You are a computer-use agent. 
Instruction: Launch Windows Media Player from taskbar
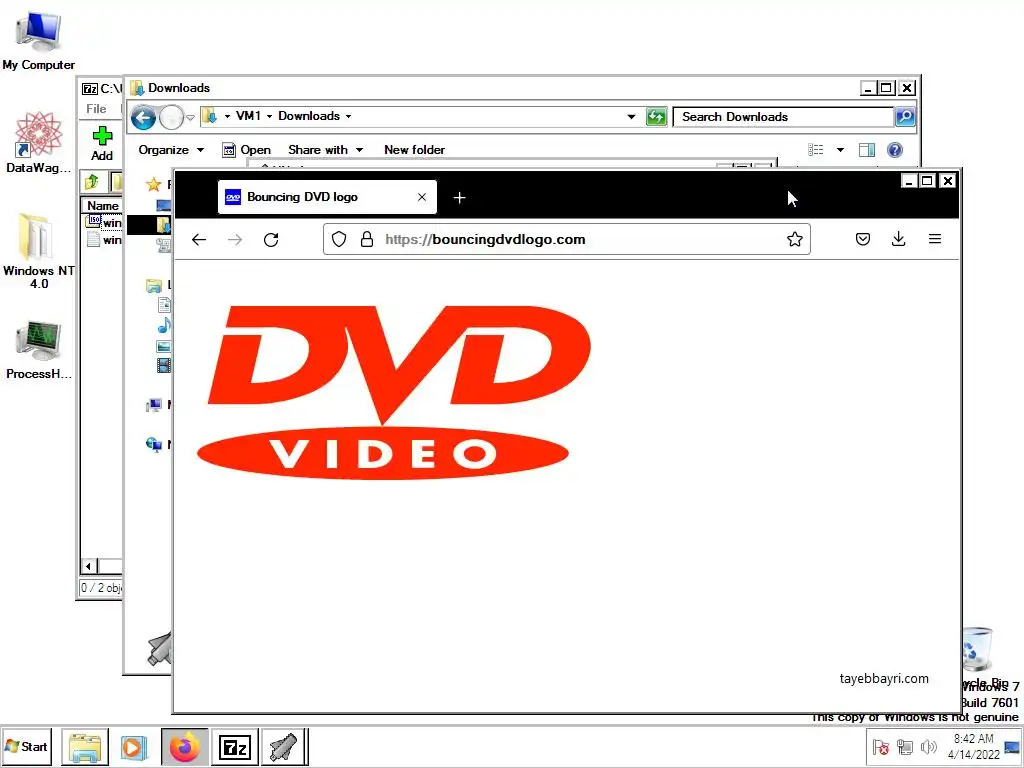coord(134,747)
